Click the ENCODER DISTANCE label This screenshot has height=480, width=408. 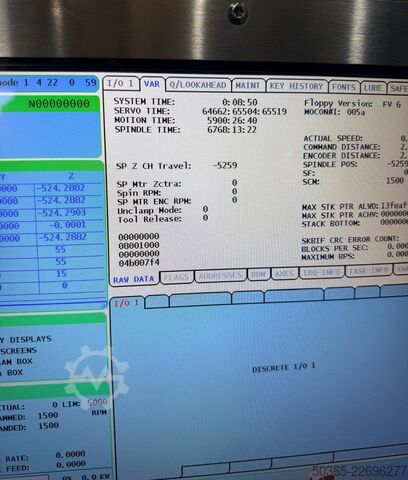pos(341,156)
